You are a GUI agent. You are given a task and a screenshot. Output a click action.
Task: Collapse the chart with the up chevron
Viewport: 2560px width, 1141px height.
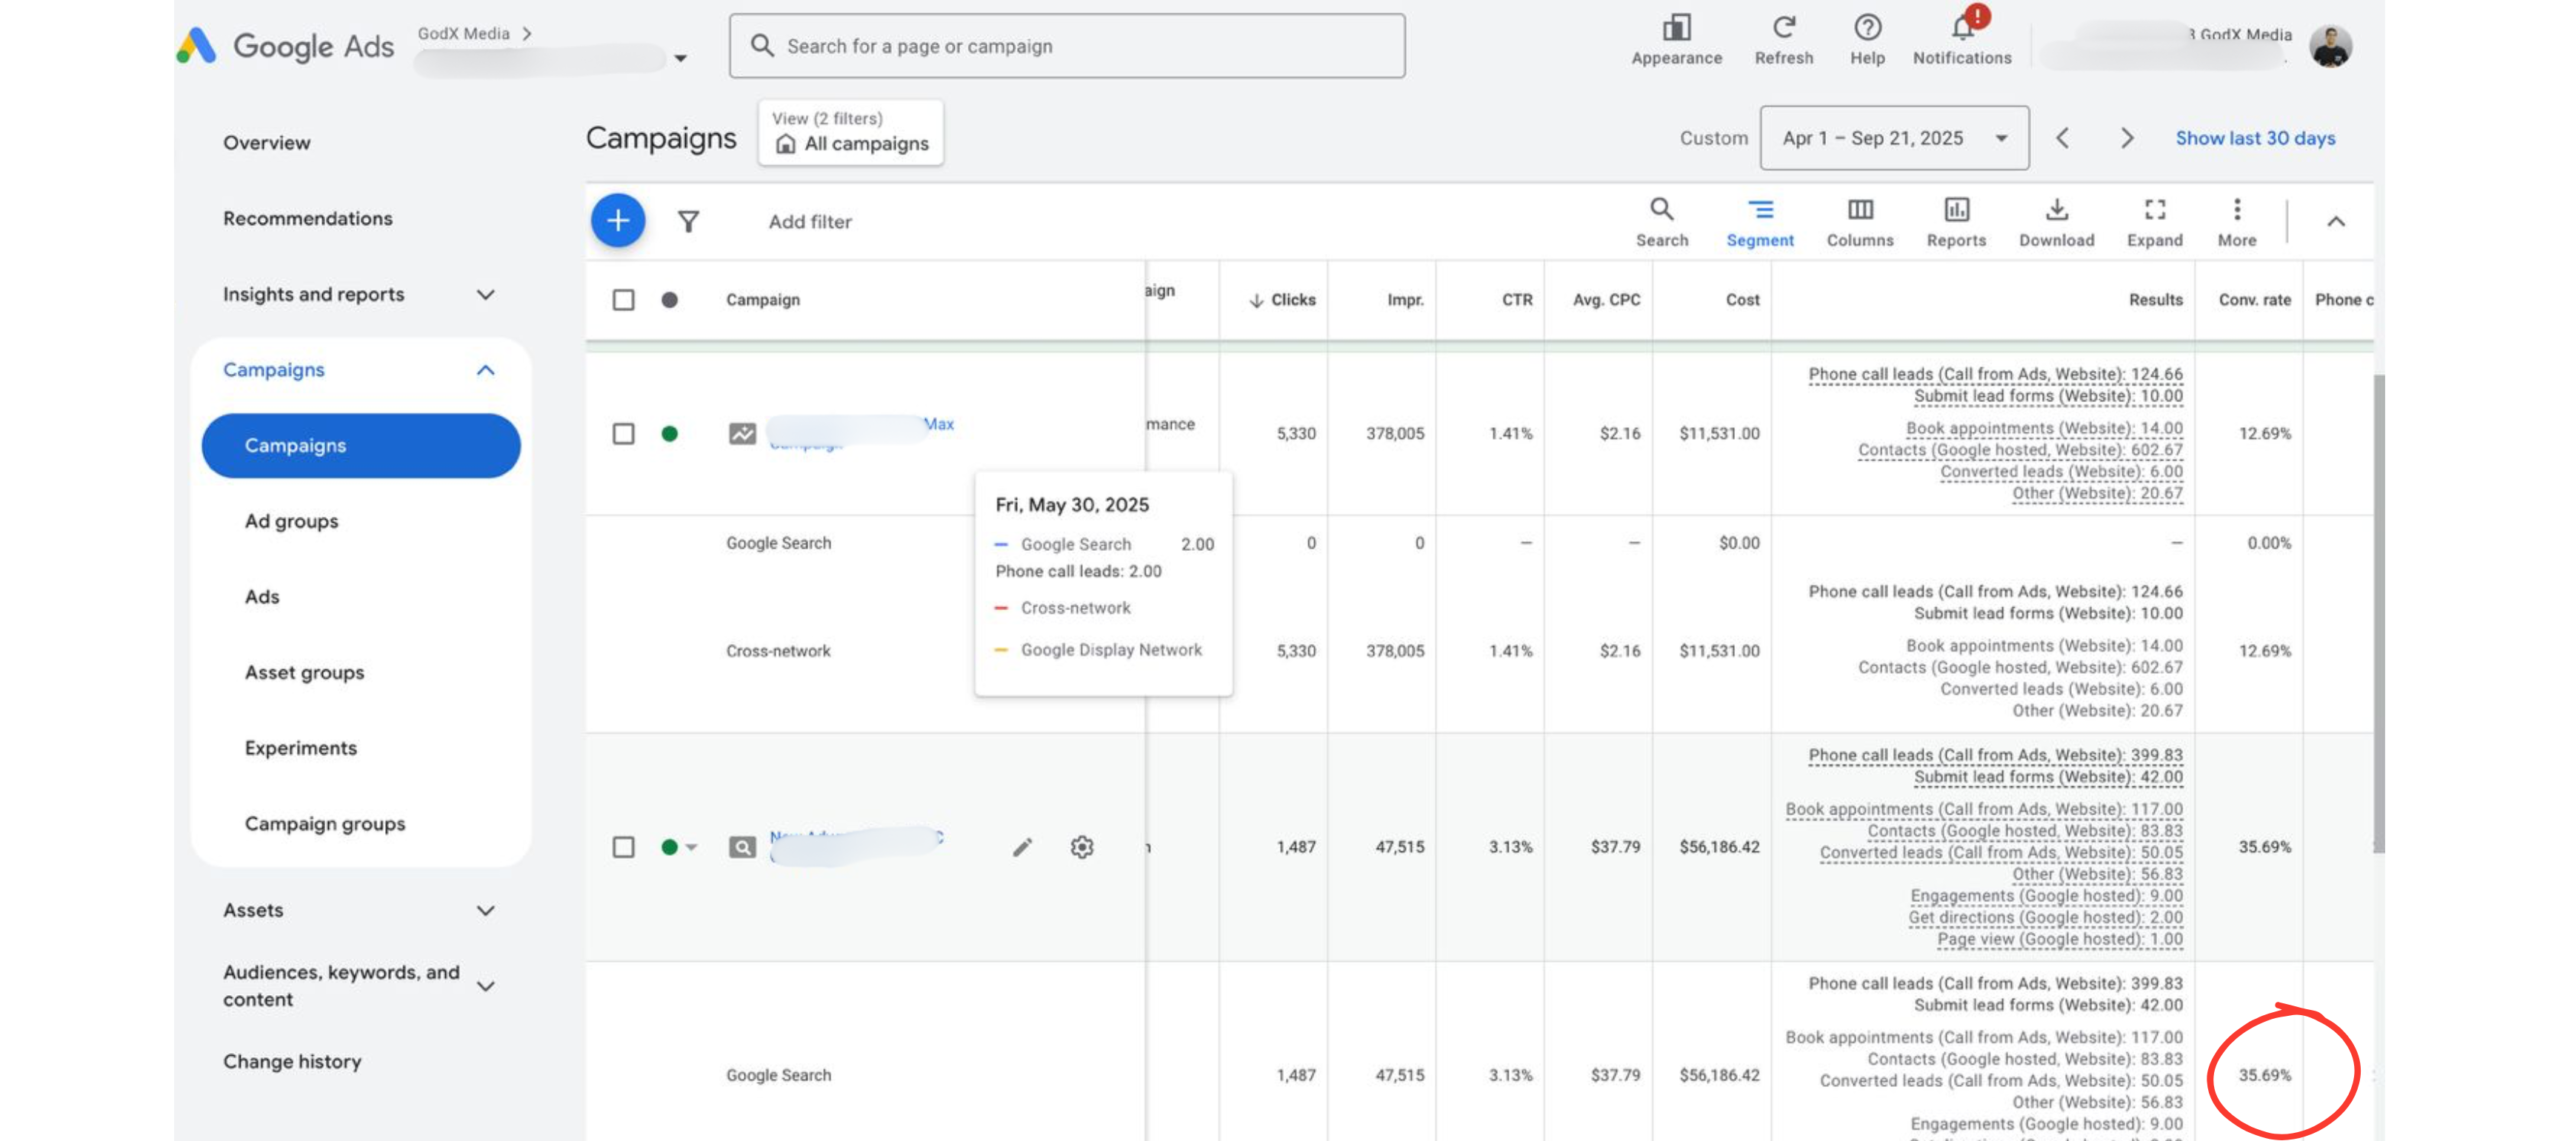tap(2334, 221)
